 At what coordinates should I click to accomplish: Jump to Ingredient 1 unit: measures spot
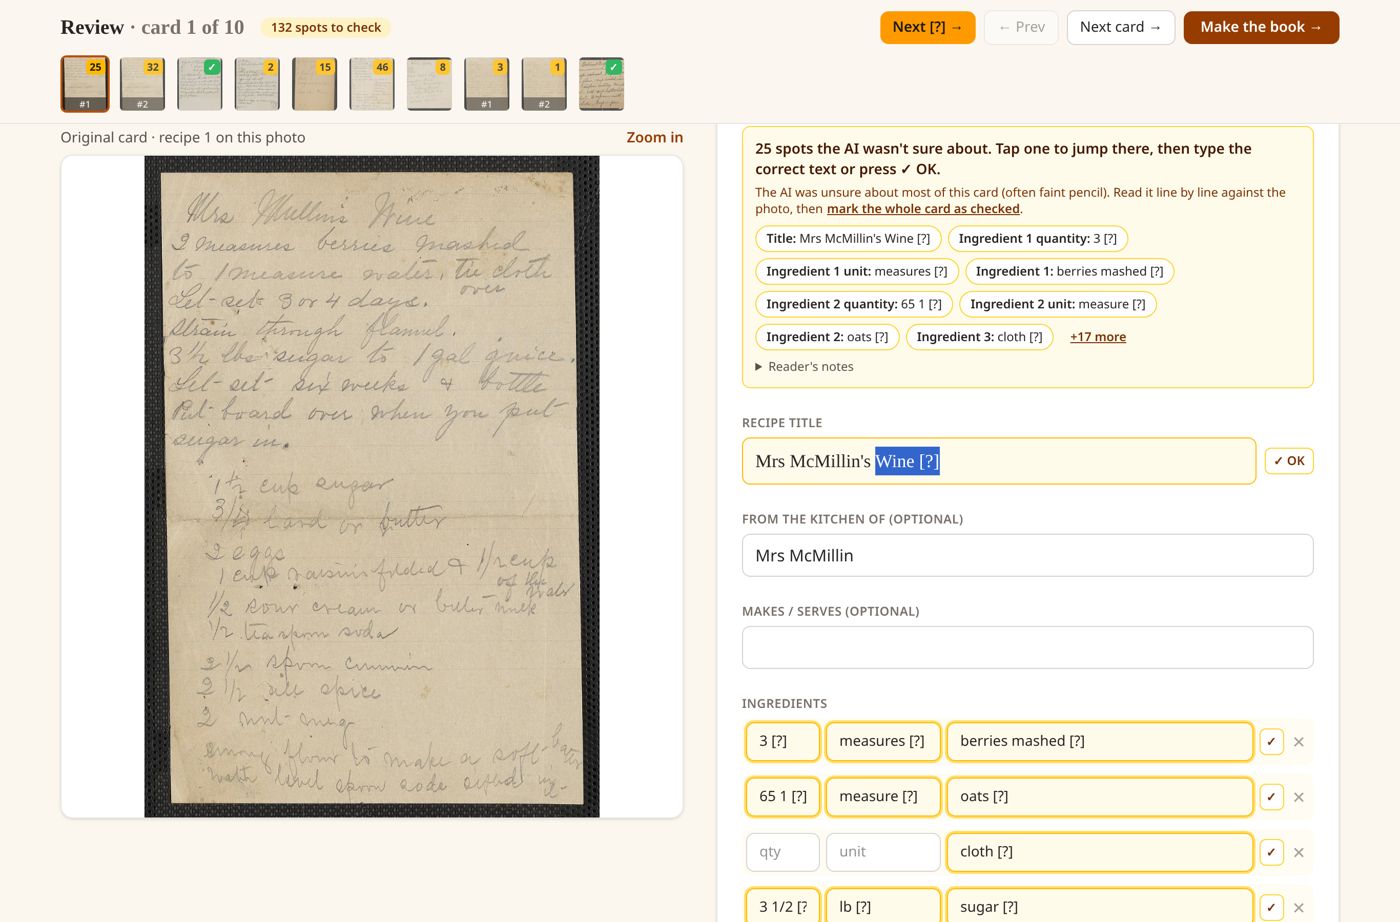pyautogui.click(x=857, y=272)
